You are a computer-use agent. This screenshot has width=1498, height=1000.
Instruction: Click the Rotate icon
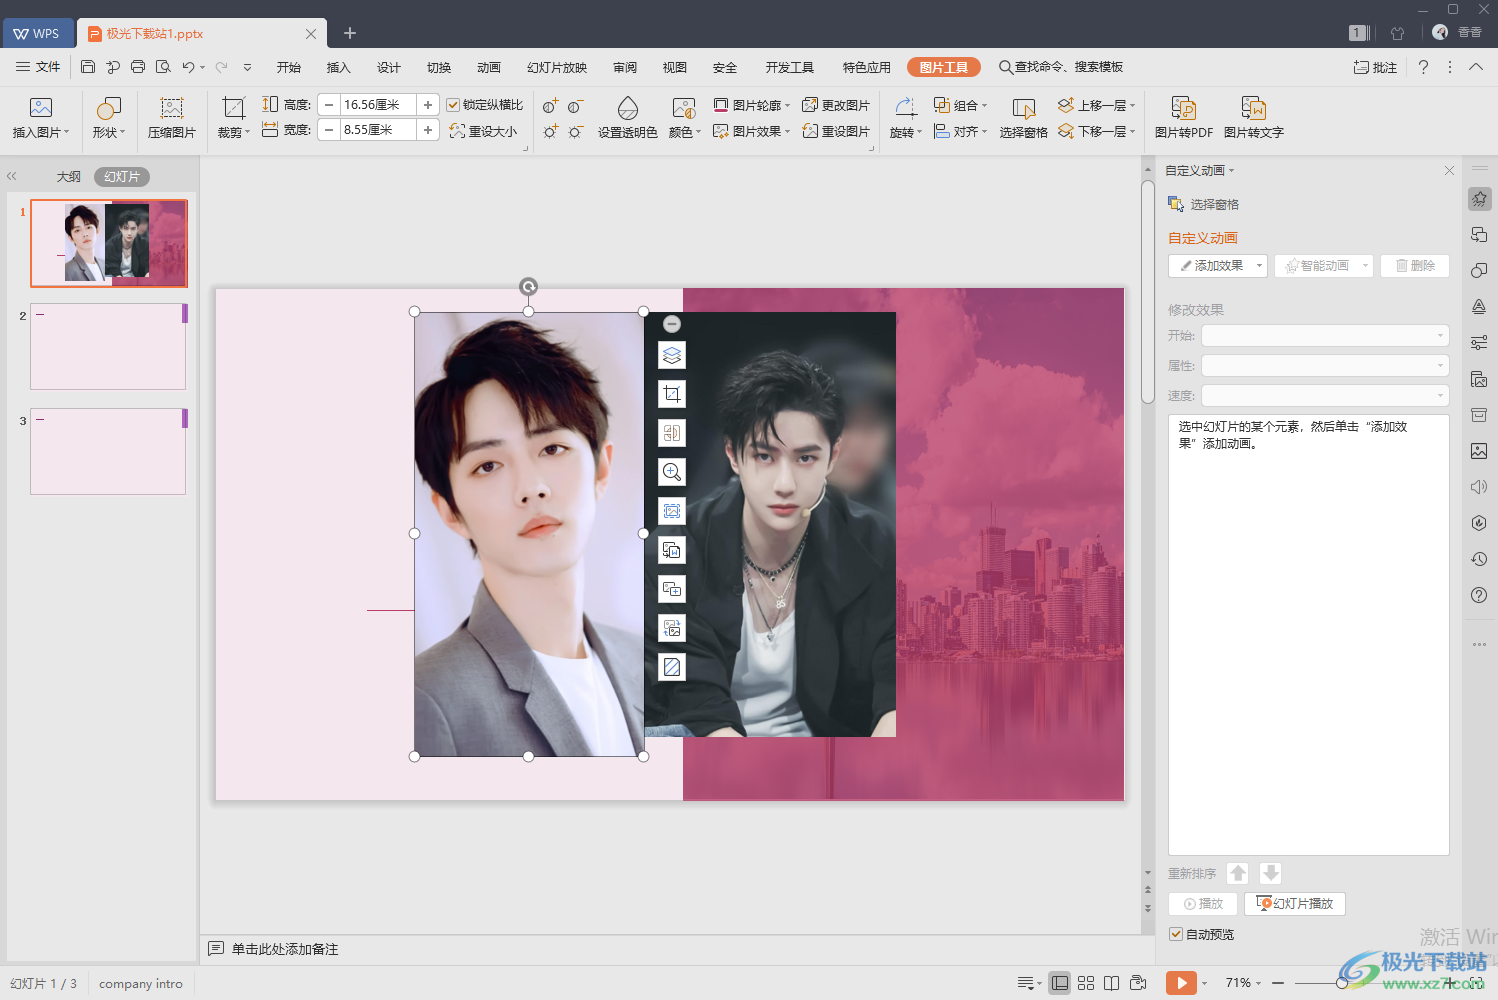pos(905,108)
